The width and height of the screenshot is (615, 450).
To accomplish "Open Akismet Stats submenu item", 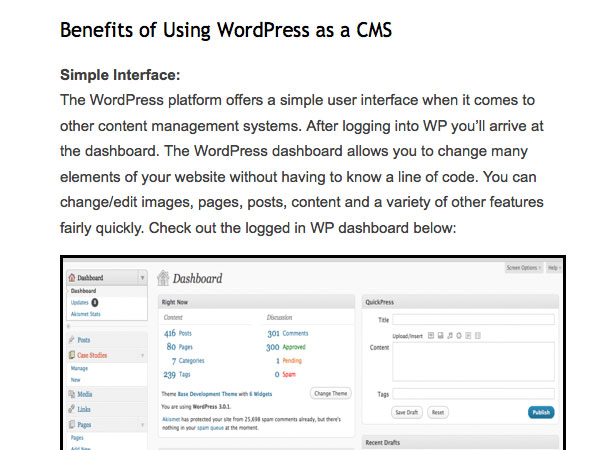I will 86,314.
